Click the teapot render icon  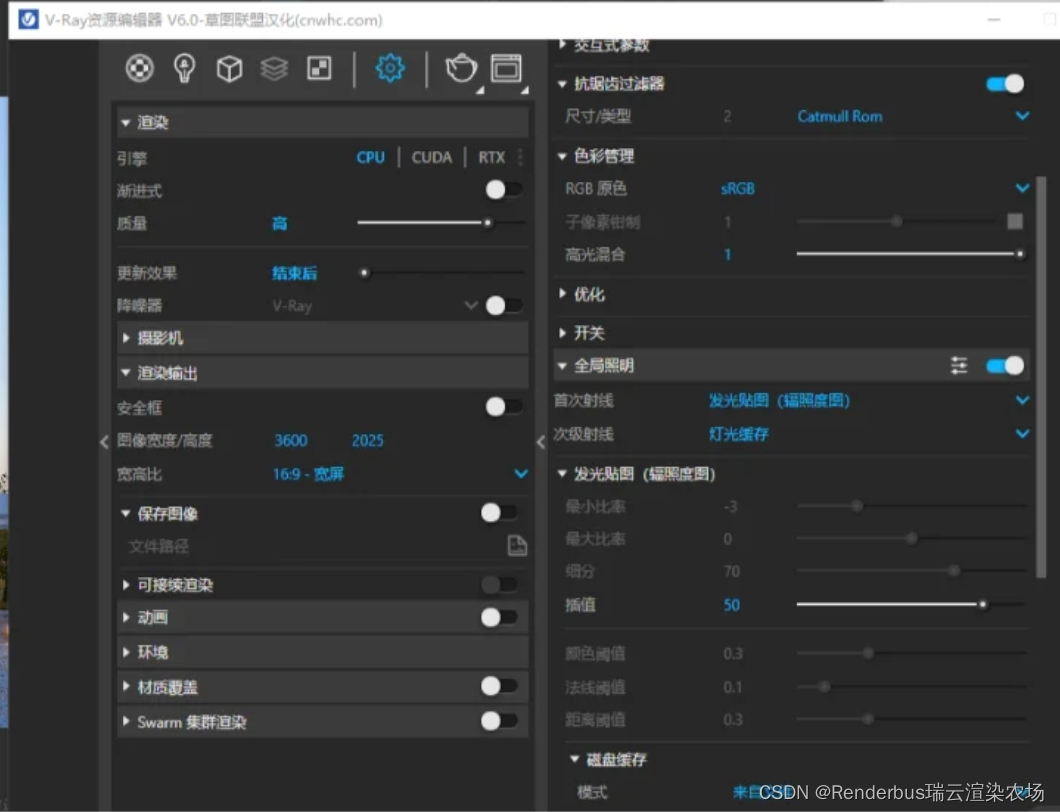click(461, 68)
